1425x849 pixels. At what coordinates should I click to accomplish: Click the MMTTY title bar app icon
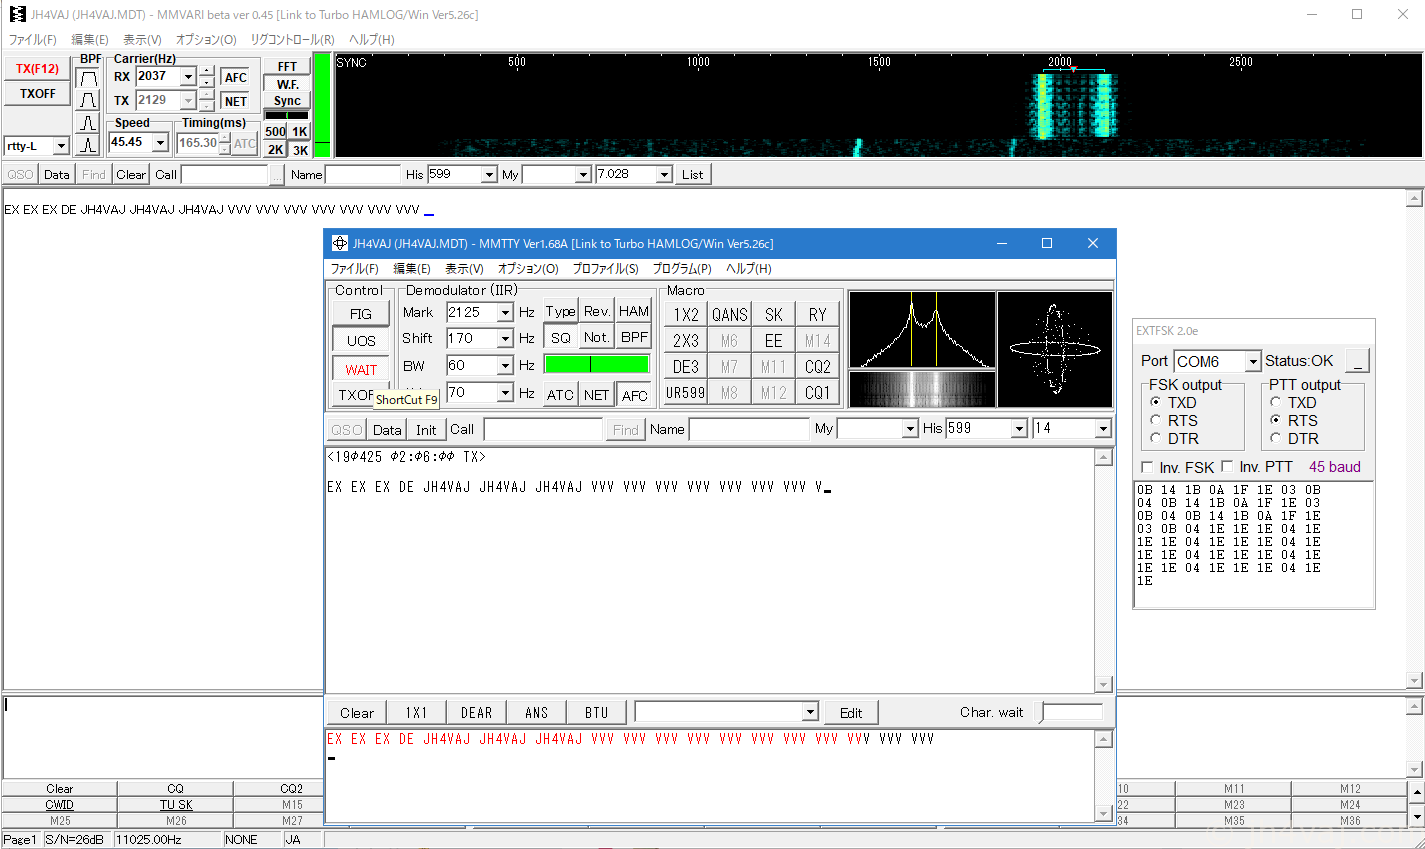coord(340,243)
